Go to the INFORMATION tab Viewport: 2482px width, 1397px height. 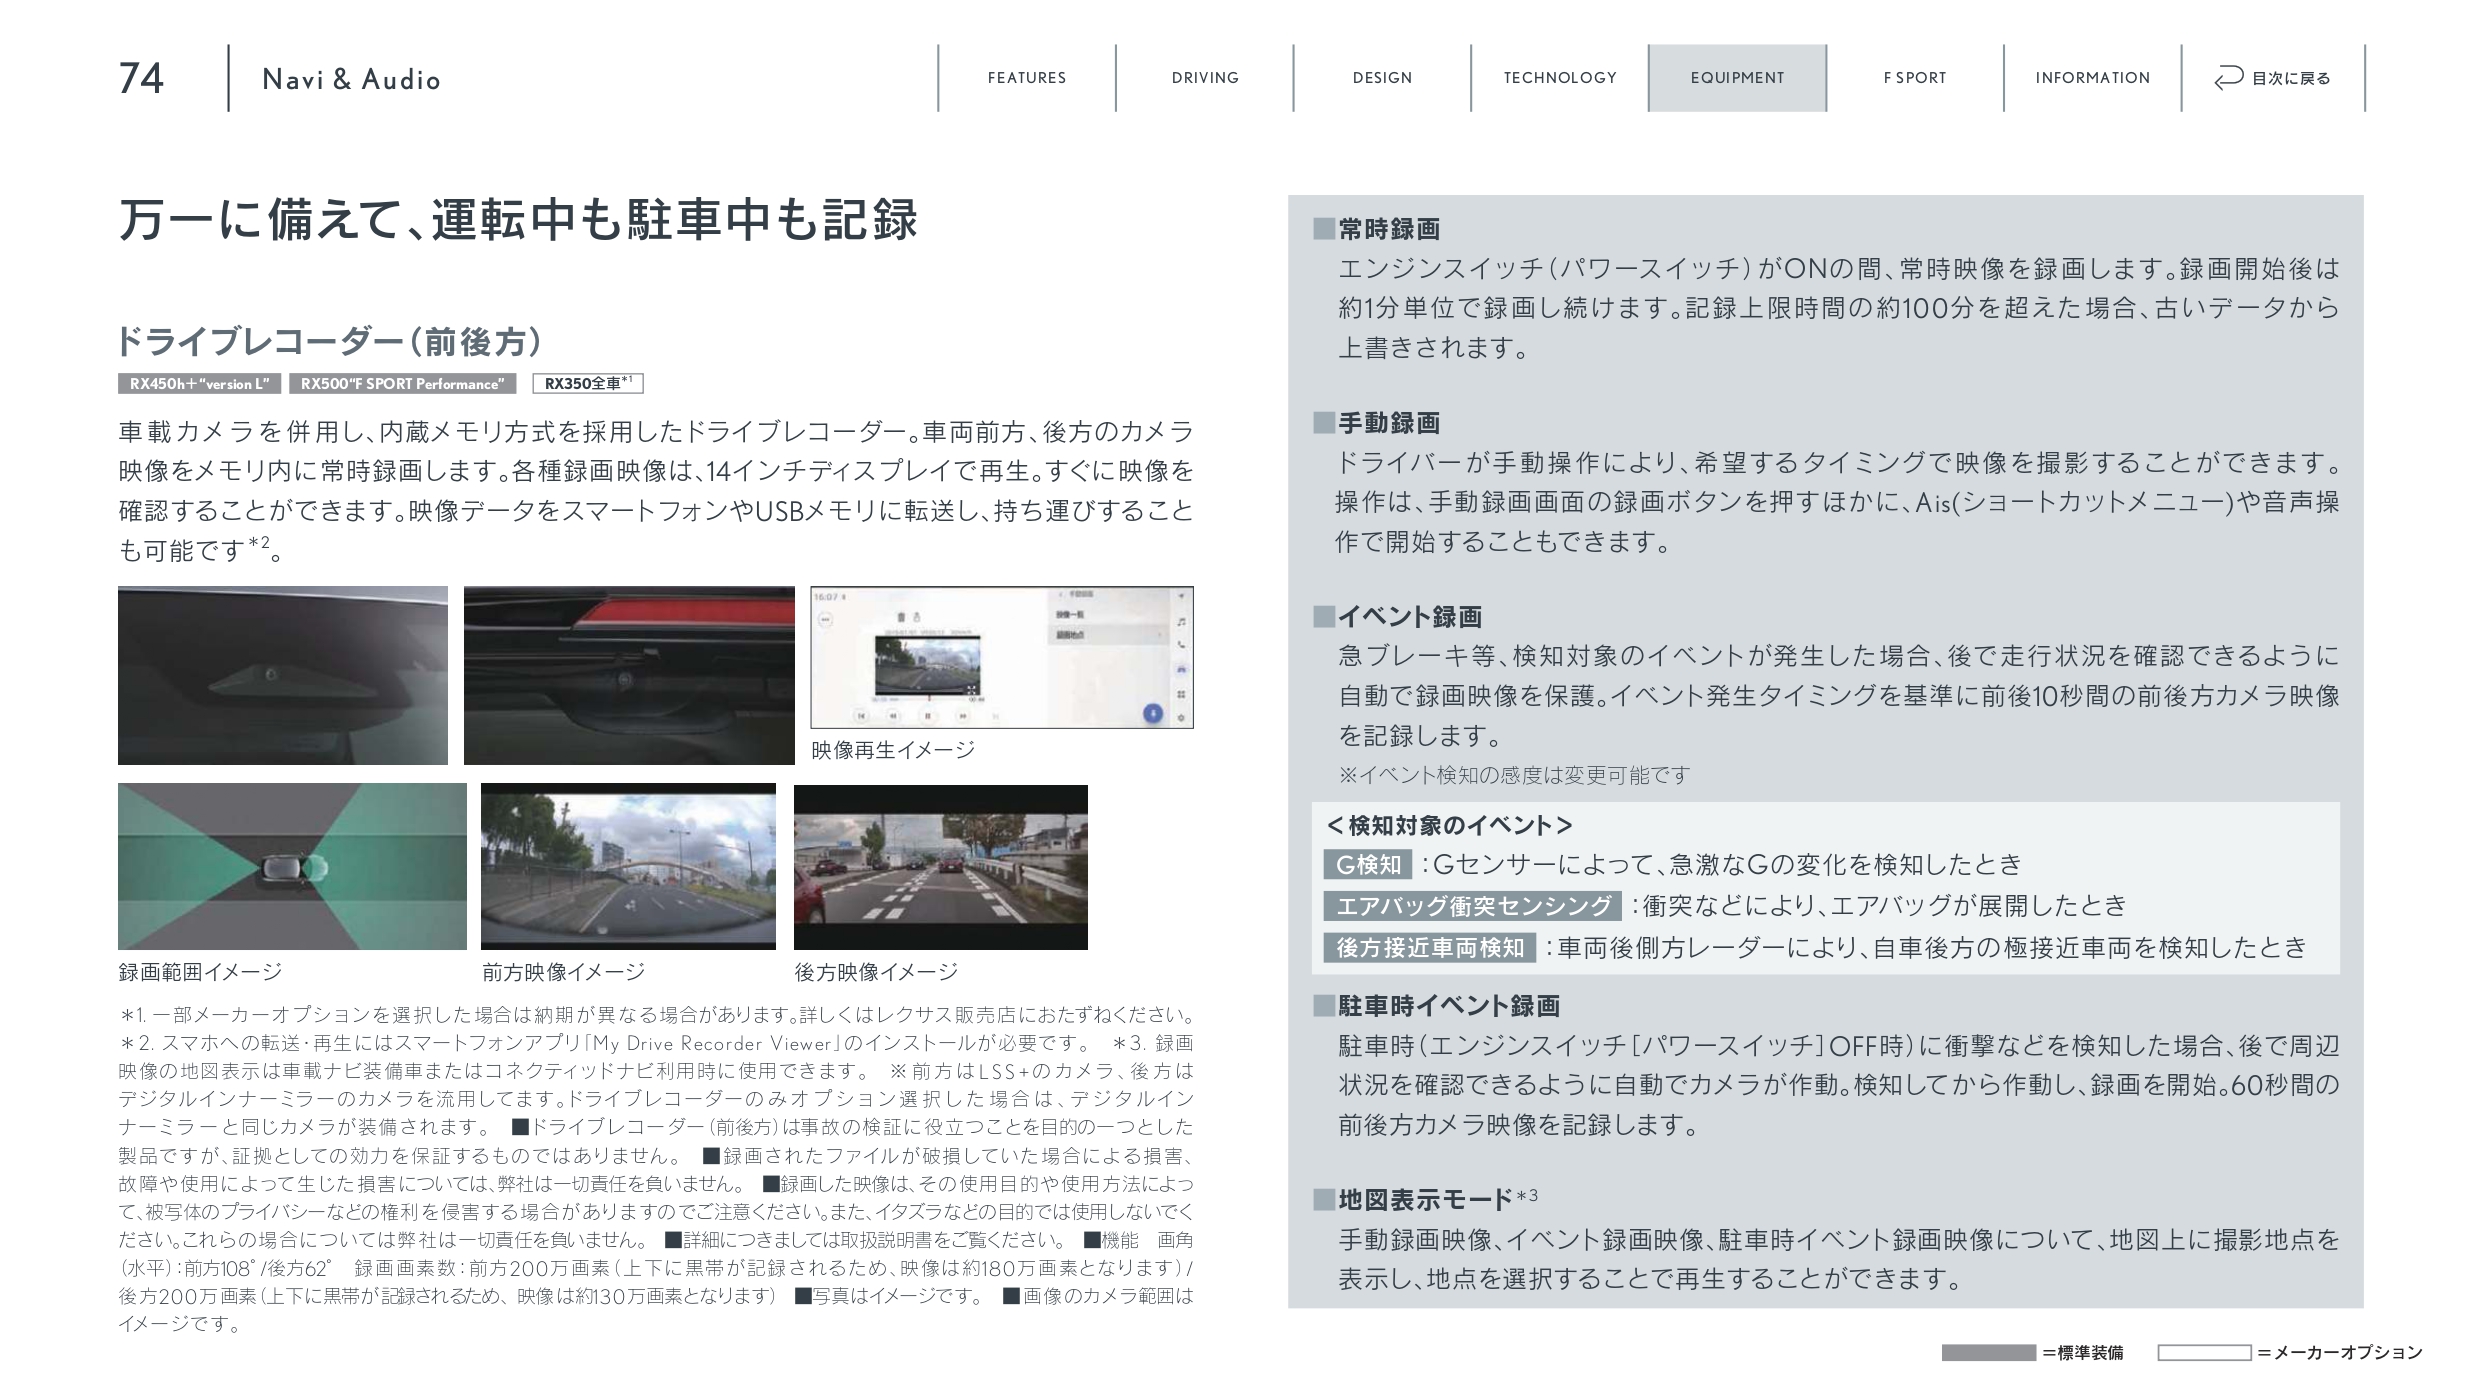coord(2092,78)
